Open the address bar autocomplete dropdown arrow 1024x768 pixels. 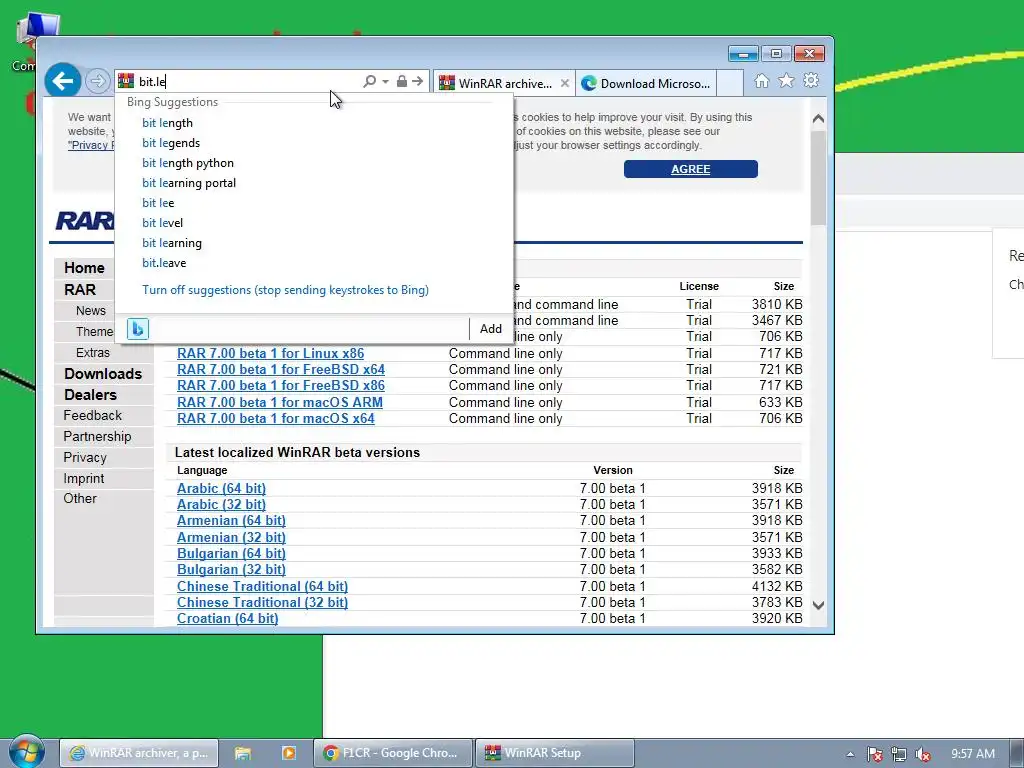[385, 82]
